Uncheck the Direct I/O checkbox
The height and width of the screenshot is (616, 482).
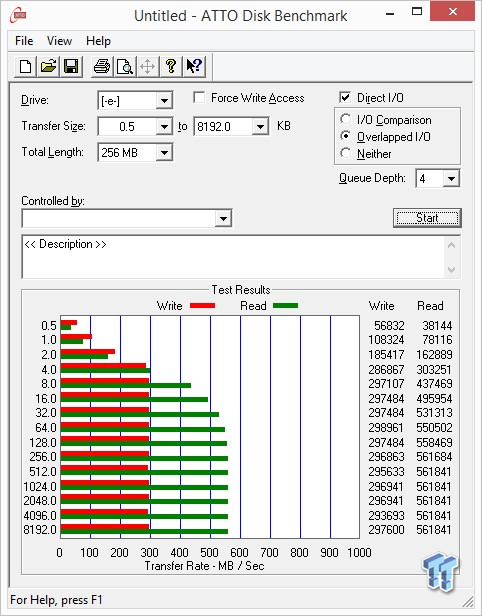point(345,97)
